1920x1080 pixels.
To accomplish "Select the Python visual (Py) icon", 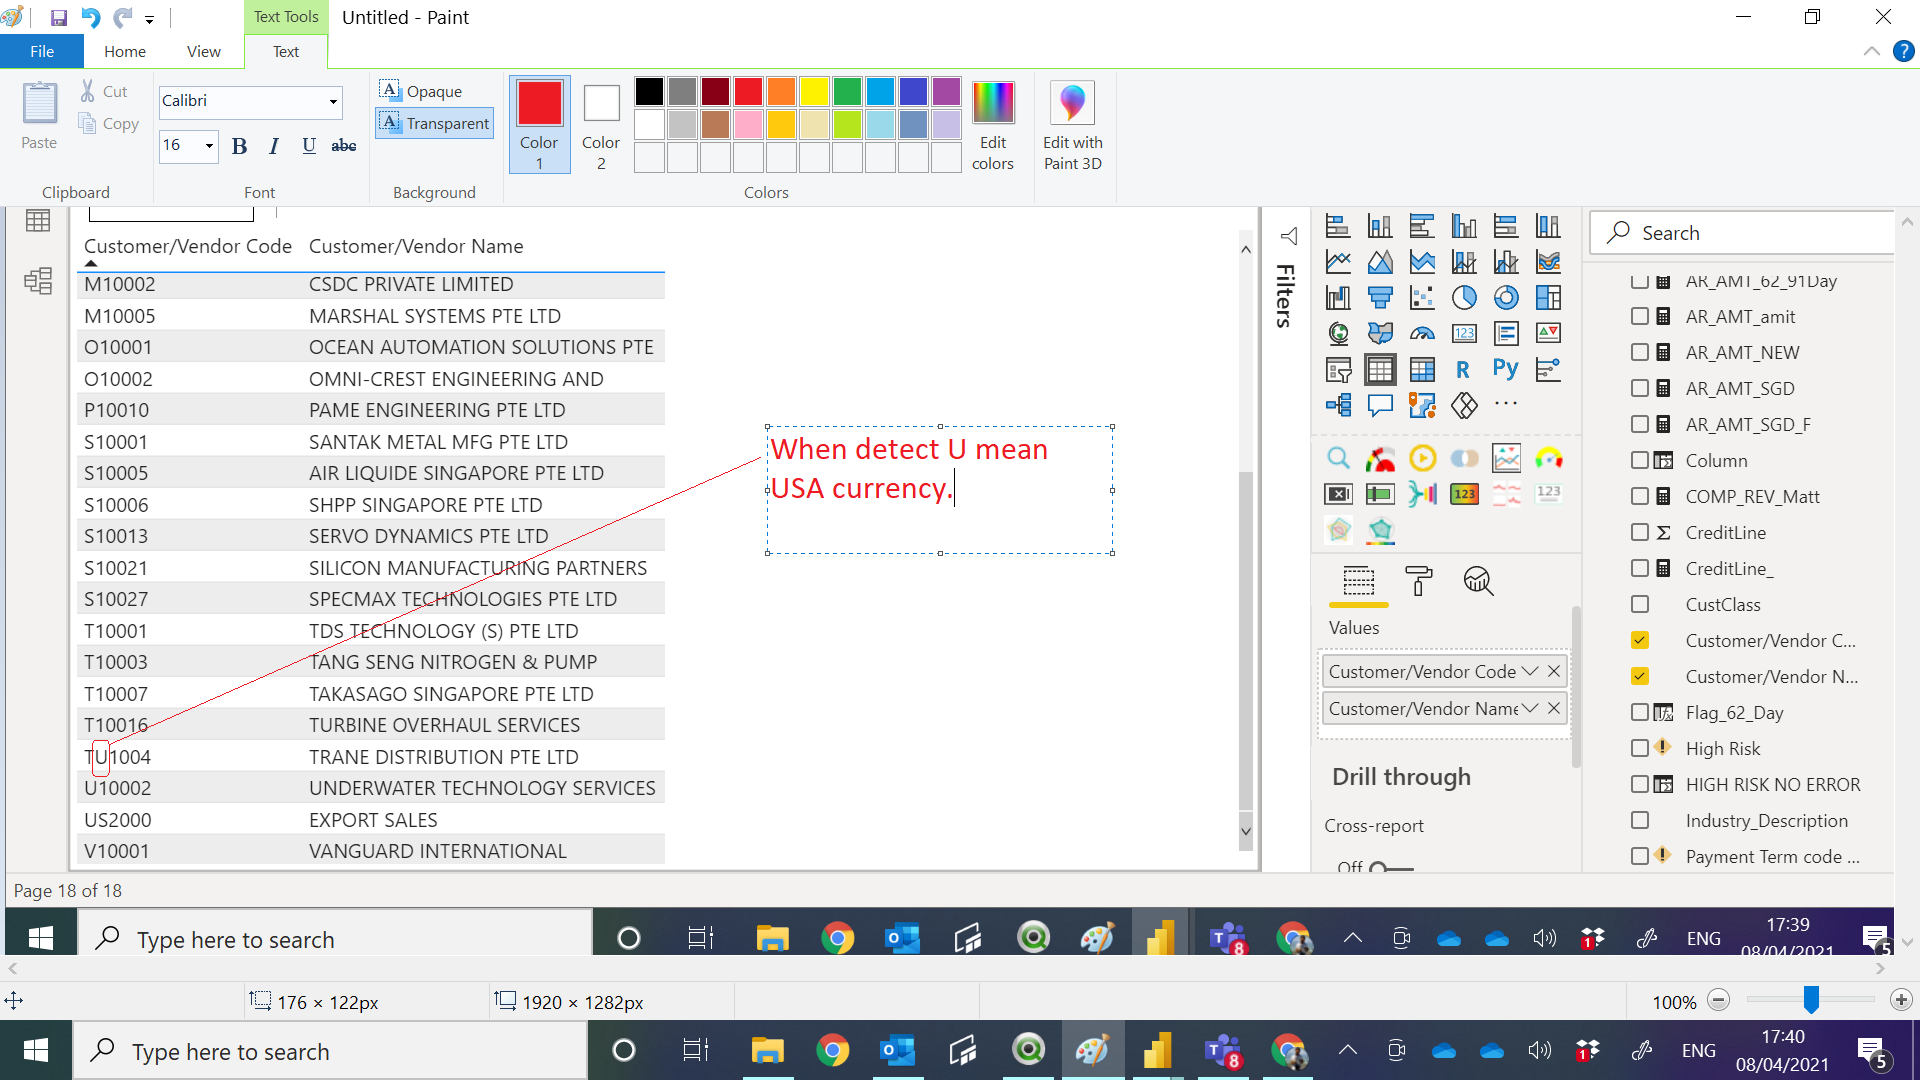I will point(1505,370).
